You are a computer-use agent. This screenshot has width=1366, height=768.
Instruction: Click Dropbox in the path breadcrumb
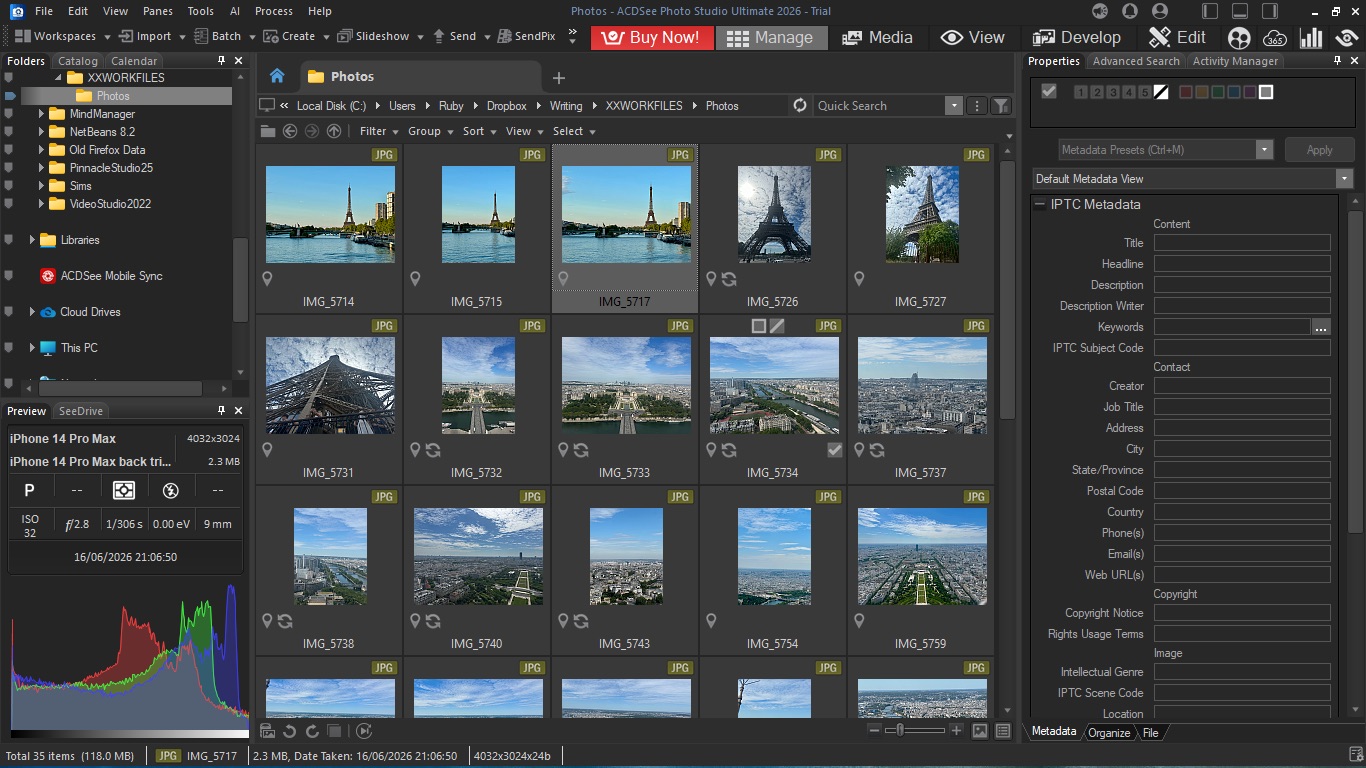click(507, 106)
